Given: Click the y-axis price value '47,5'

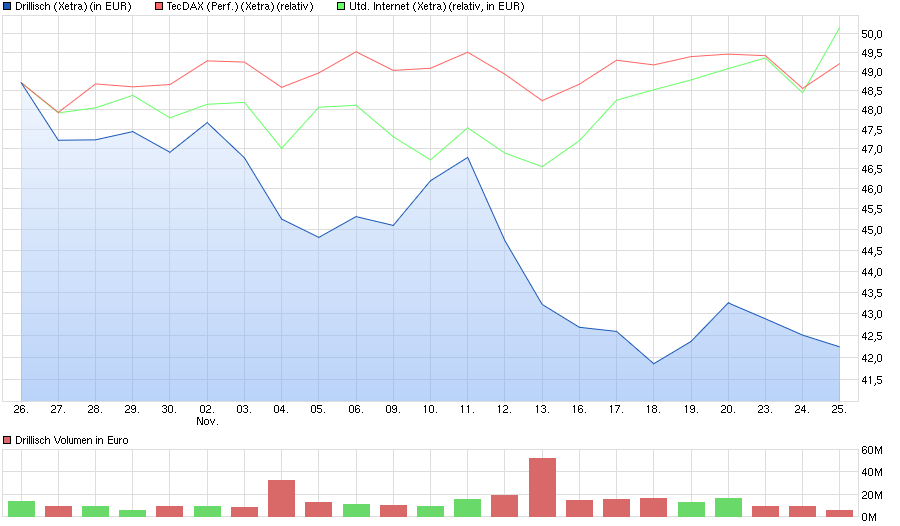Looking at the screenshot, I should click(x=872, y=131).
